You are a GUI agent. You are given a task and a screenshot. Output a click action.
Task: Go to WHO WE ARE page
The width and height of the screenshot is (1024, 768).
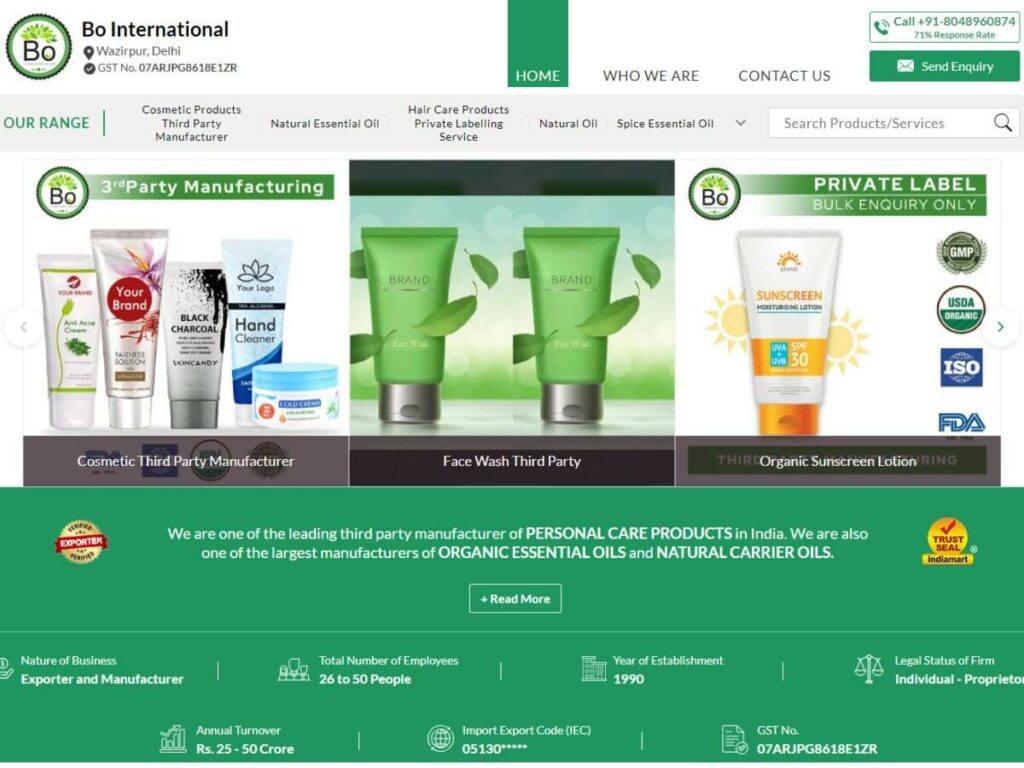pos(650,76)
